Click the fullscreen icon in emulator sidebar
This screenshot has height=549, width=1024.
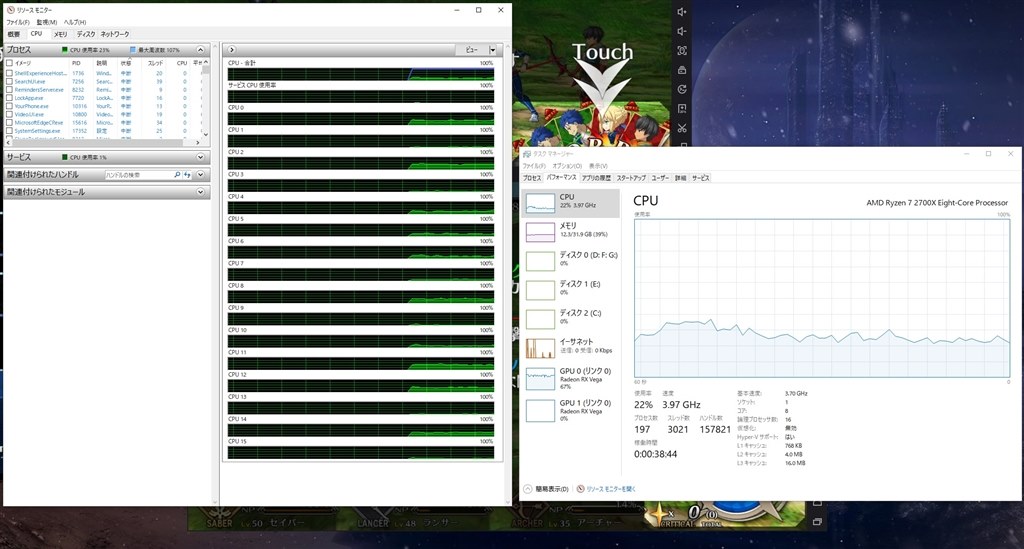point(682,50)
